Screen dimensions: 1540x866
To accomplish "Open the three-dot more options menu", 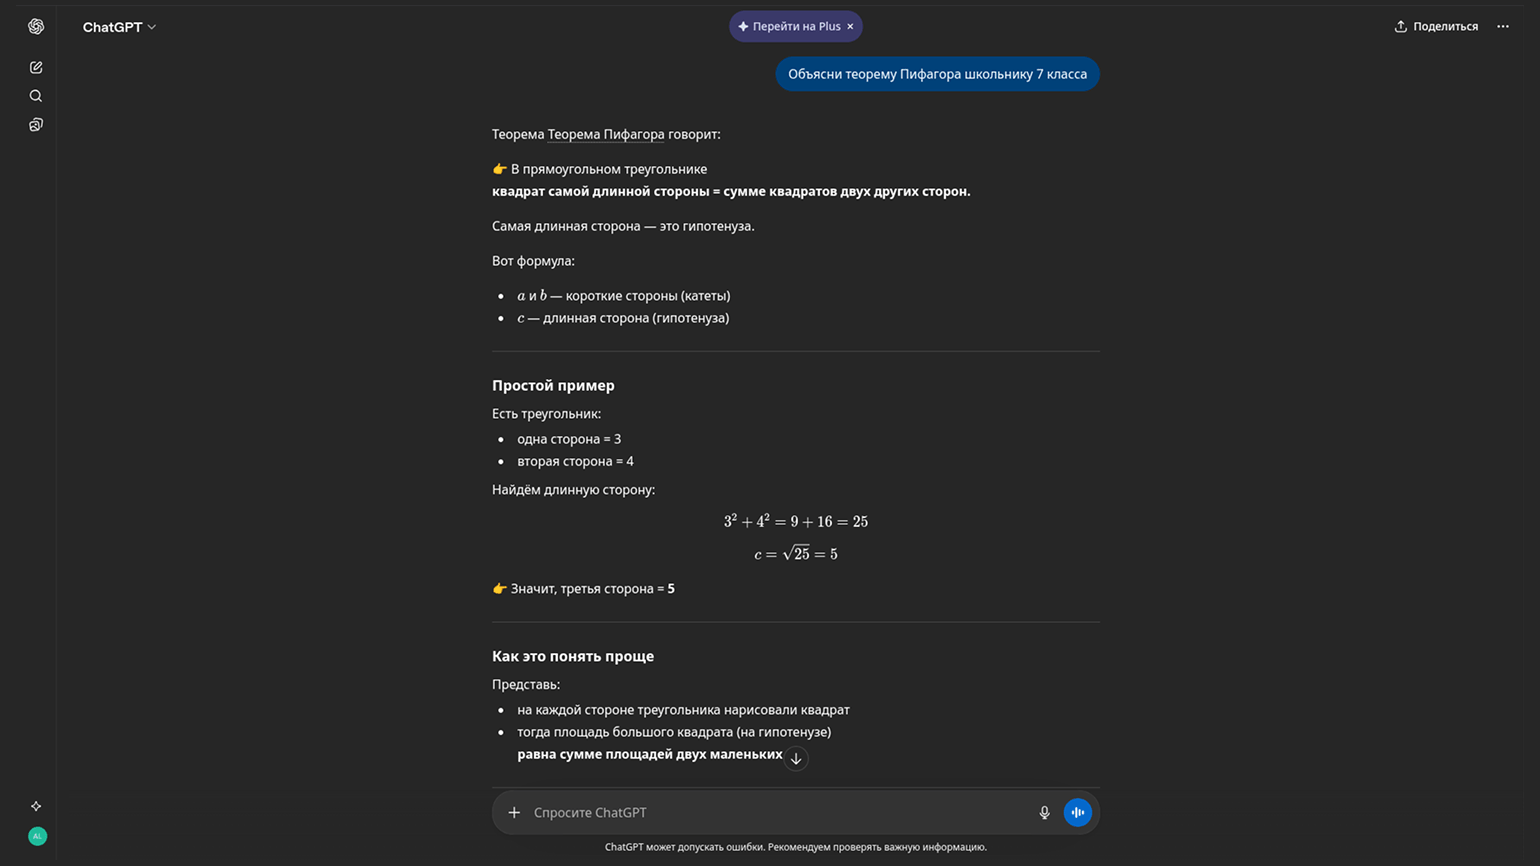I will 1502,27.
